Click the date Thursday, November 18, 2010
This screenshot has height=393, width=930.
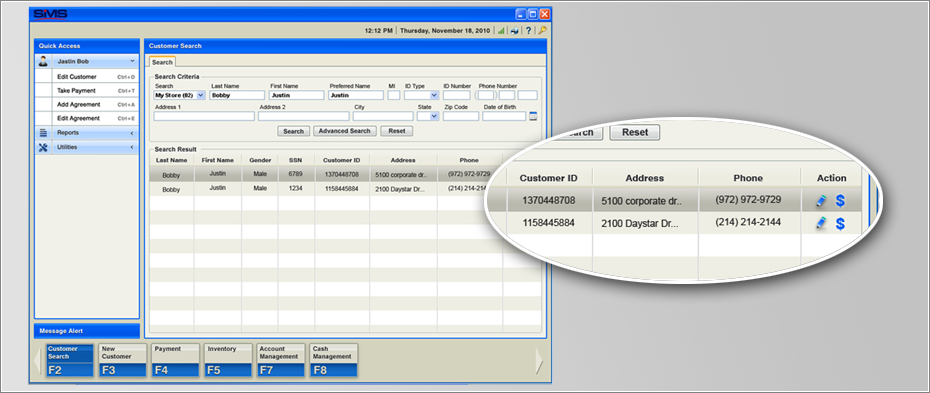(x=445, y=31)
